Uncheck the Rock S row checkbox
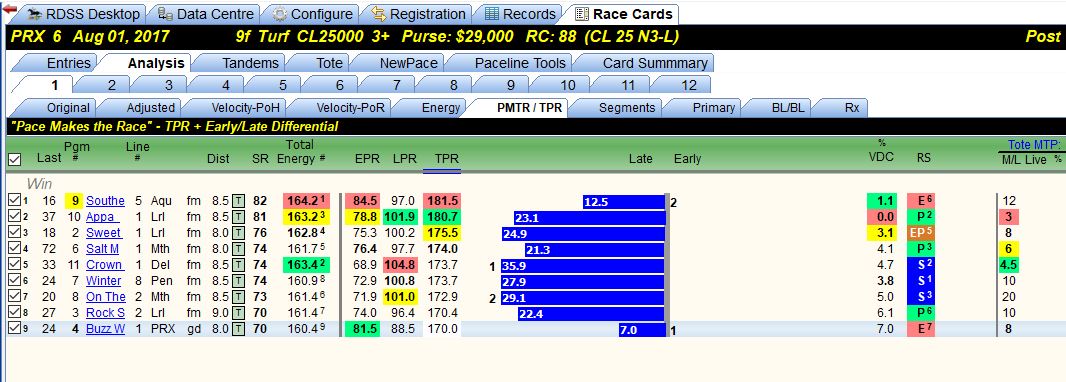 [x=14, y=313]
